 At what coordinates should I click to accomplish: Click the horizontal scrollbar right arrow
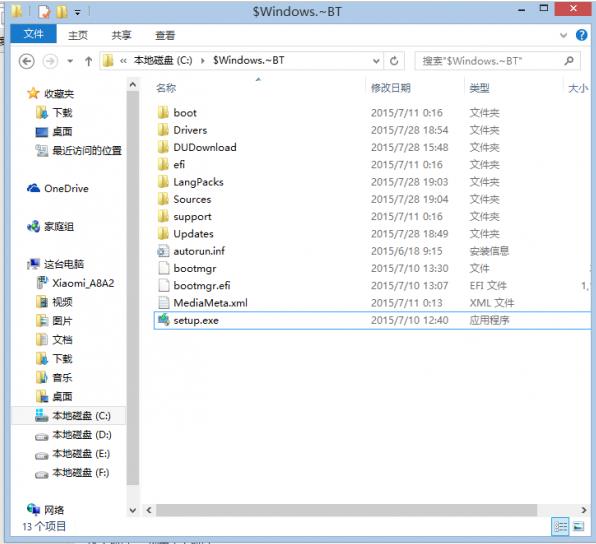click(584, 510)
